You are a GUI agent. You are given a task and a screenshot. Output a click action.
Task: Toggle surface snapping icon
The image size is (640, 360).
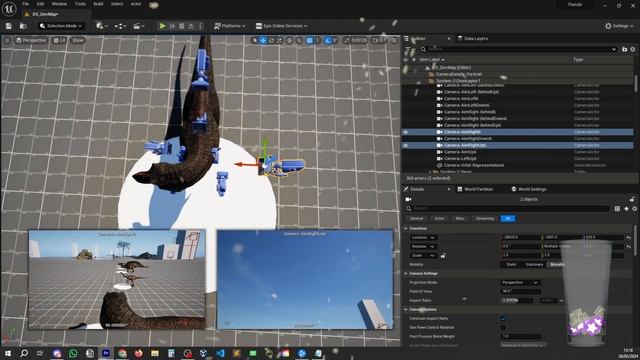click(x=299, y=40)
